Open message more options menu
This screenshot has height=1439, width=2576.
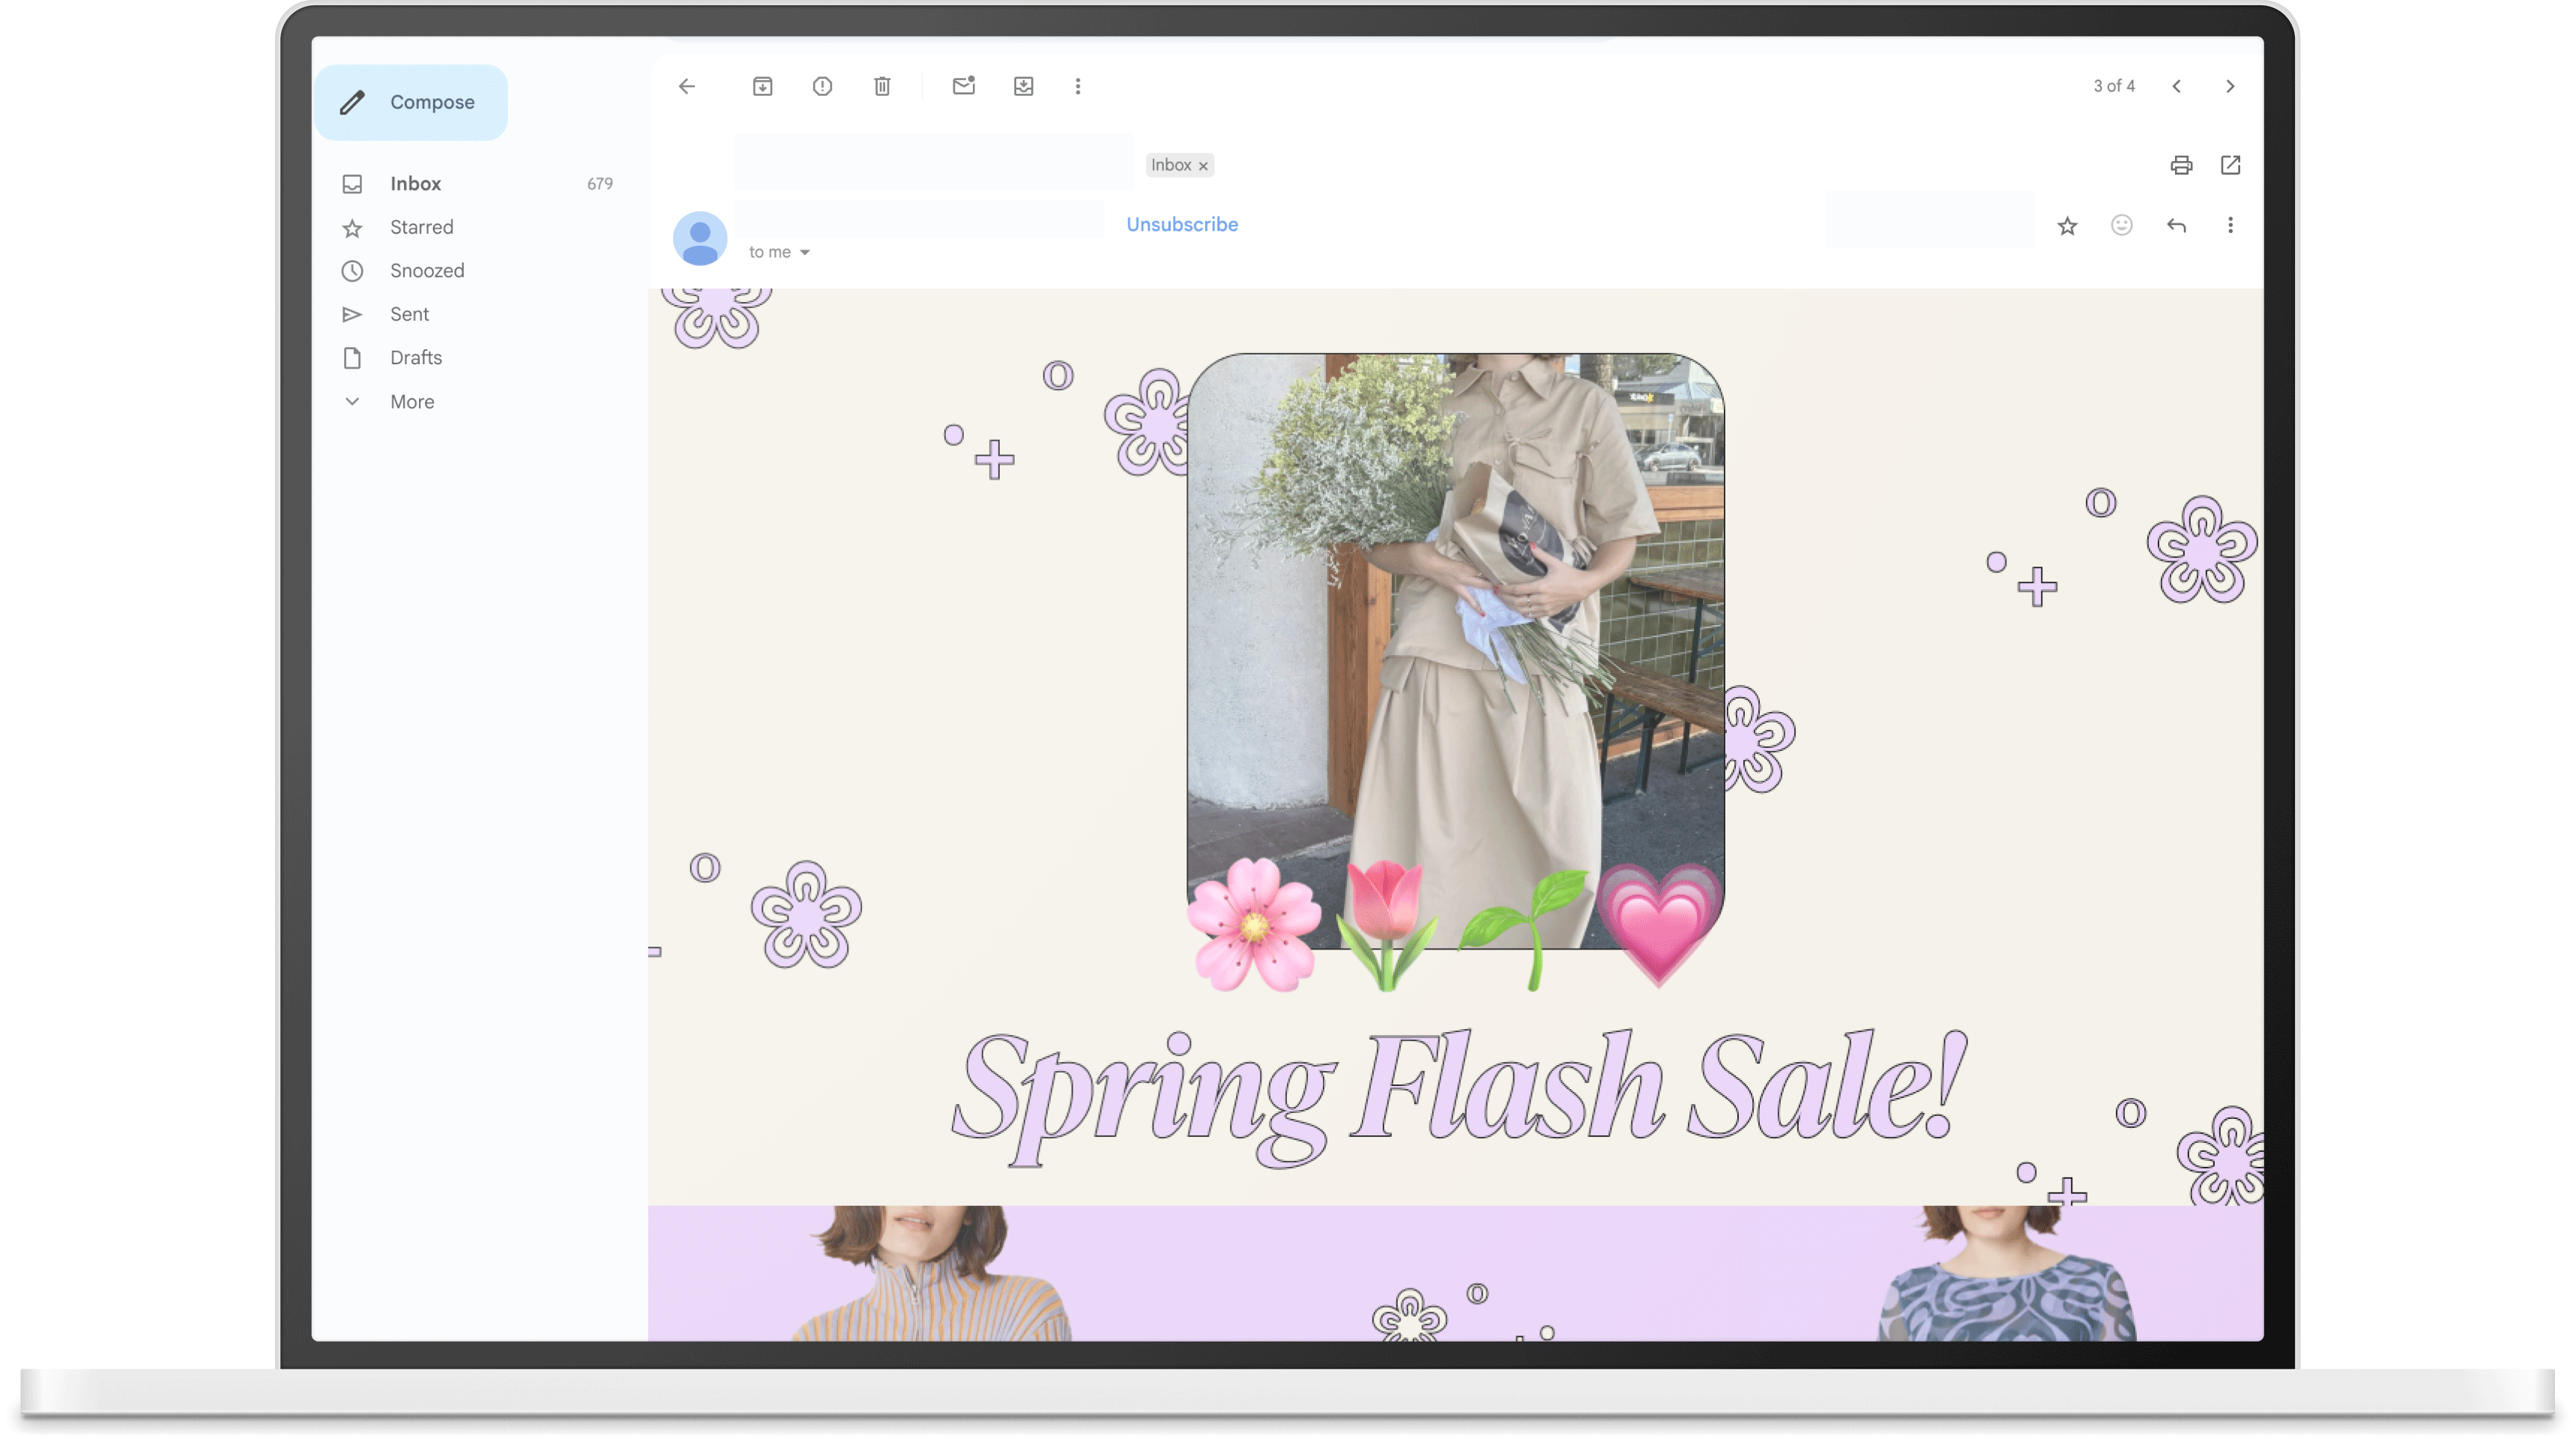[x=2230, y=225]
